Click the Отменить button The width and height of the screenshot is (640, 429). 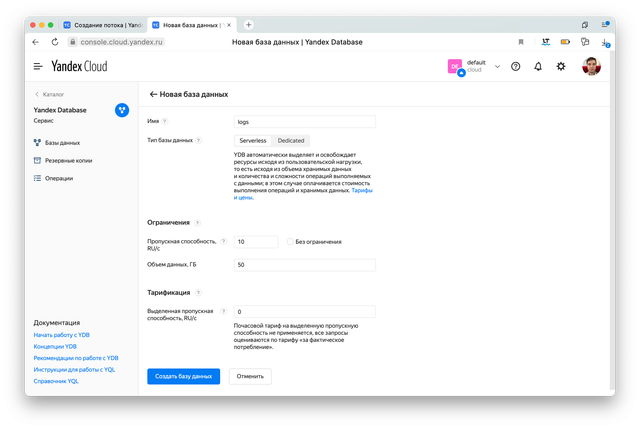tap(250, 376)
